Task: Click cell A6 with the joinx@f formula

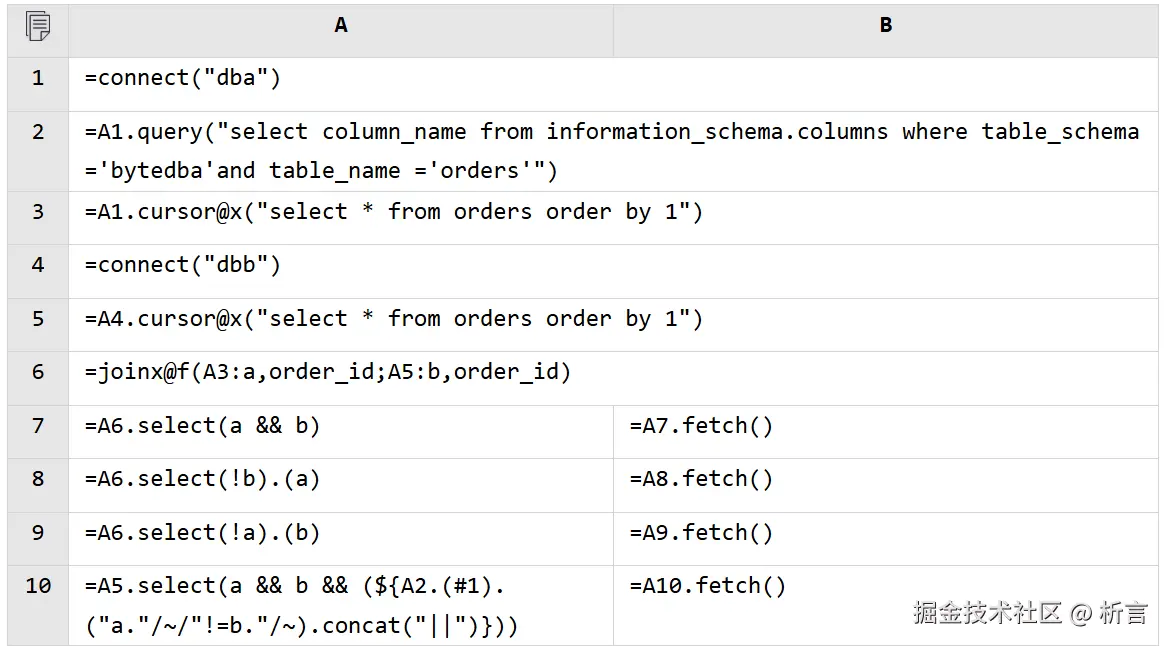Action: pos(328,373)
